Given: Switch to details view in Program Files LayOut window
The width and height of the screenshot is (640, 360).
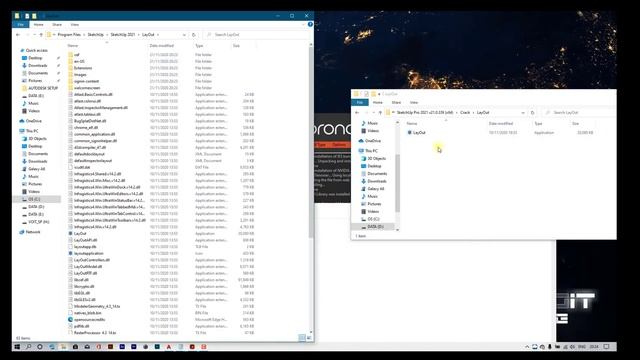Looking at the screenshot, I should coord(302,338).
